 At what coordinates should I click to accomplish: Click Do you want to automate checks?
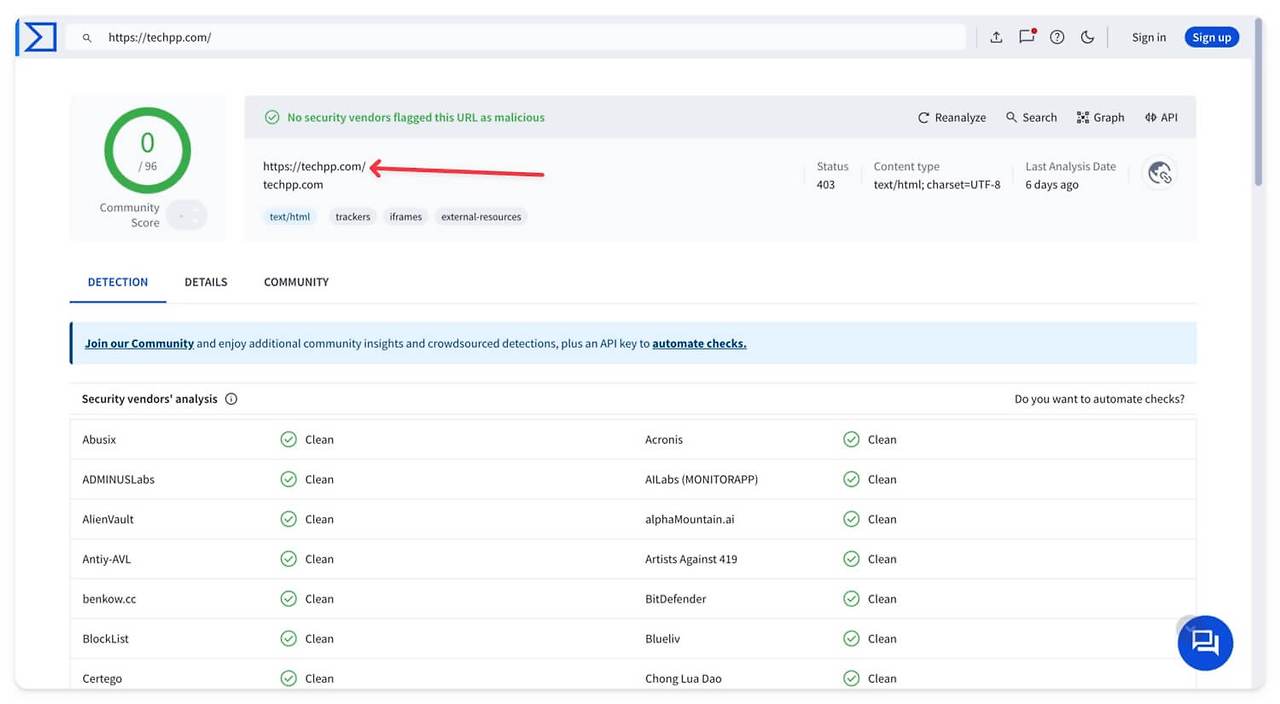tap(1099, 399)
